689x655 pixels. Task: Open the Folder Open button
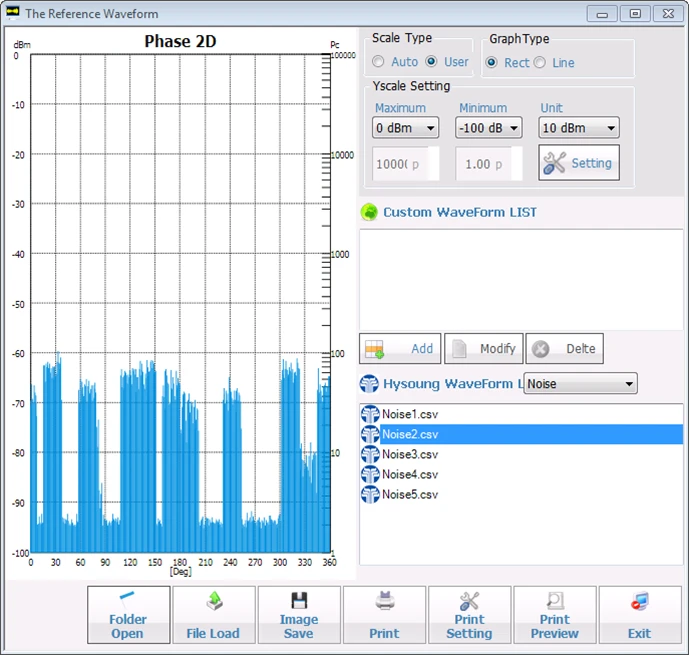click(x=128, y=614)
